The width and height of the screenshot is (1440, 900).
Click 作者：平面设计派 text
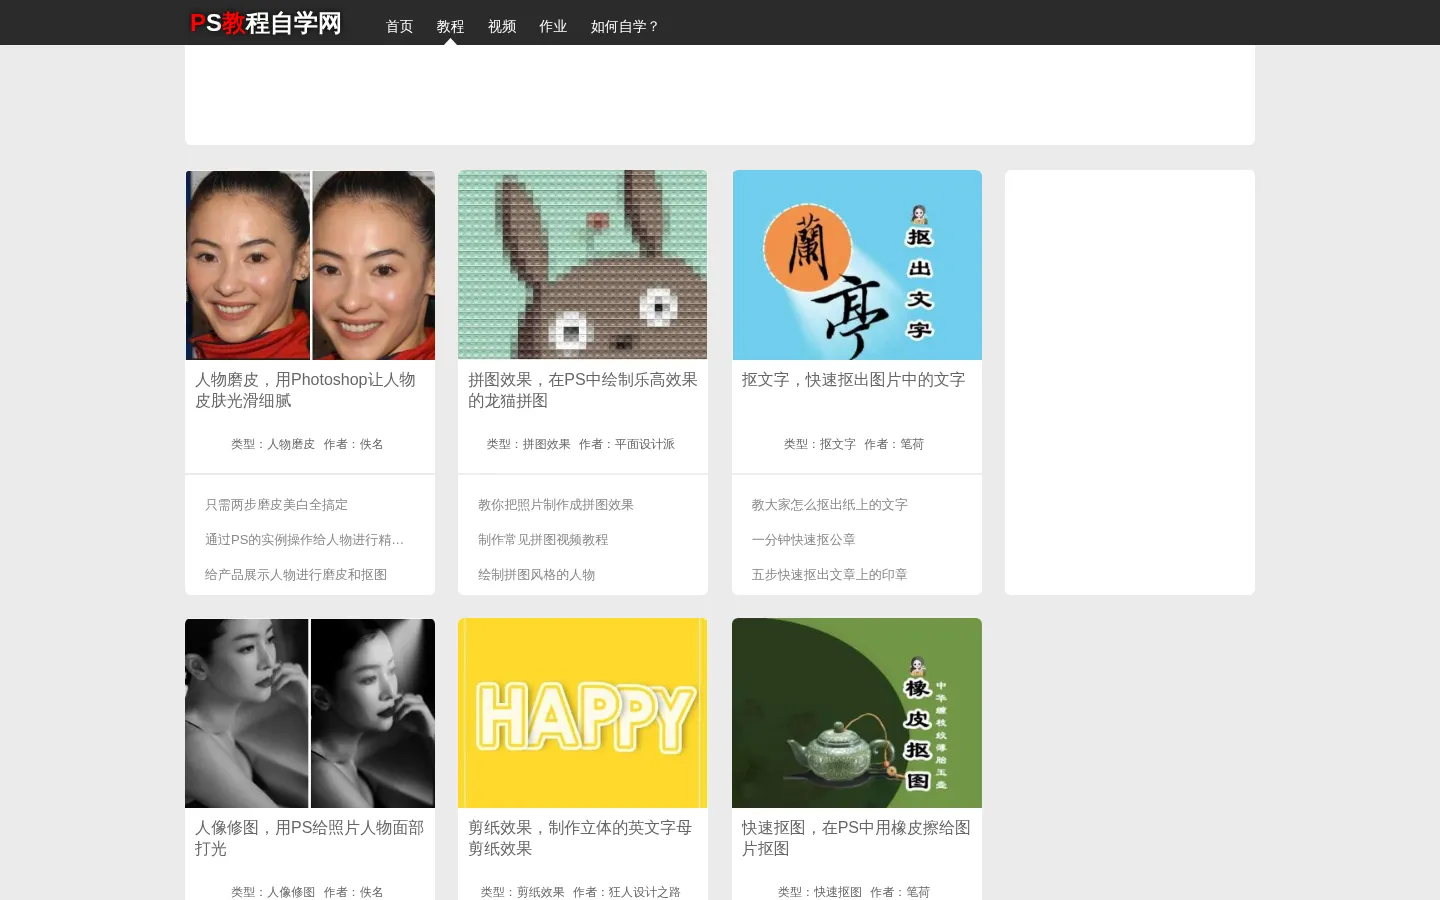pos(627,444)
